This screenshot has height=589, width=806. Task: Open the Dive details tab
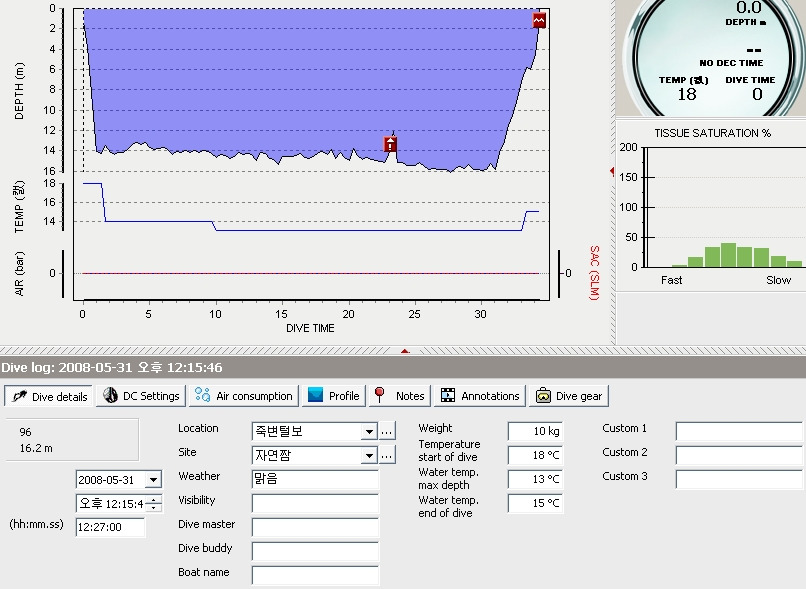pos(48,396)
